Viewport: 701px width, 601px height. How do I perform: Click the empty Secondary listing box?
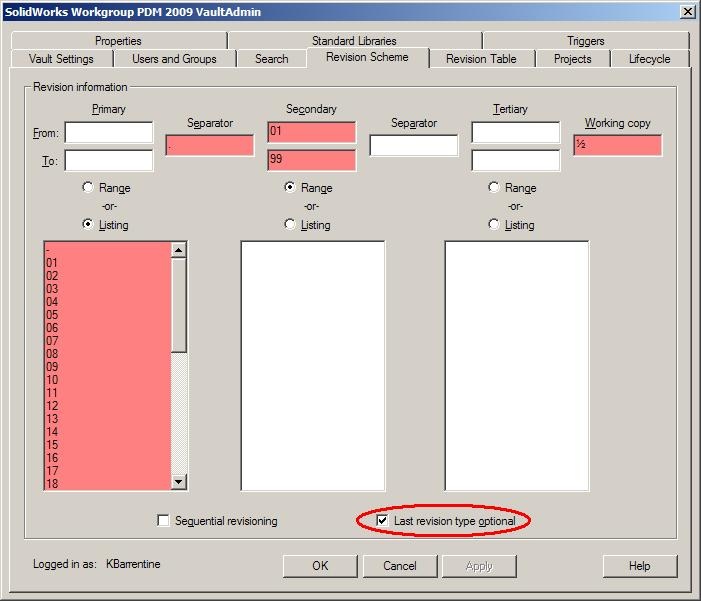coord(312,366)
